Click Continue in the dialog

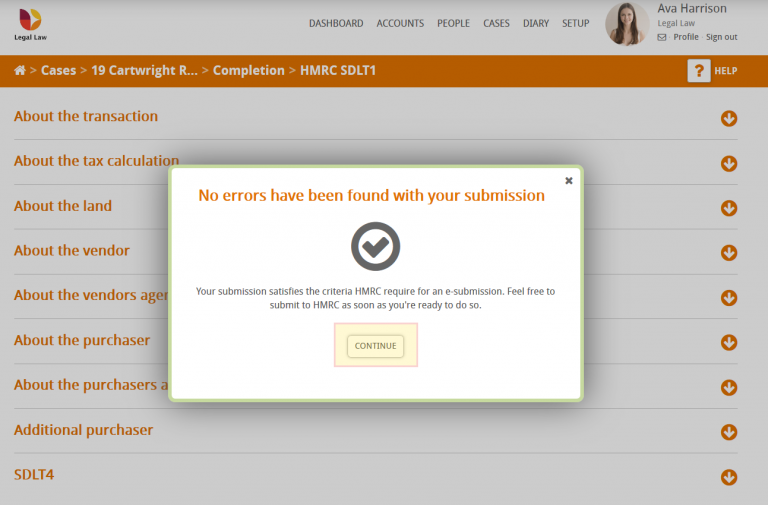[x=376, y=346]
